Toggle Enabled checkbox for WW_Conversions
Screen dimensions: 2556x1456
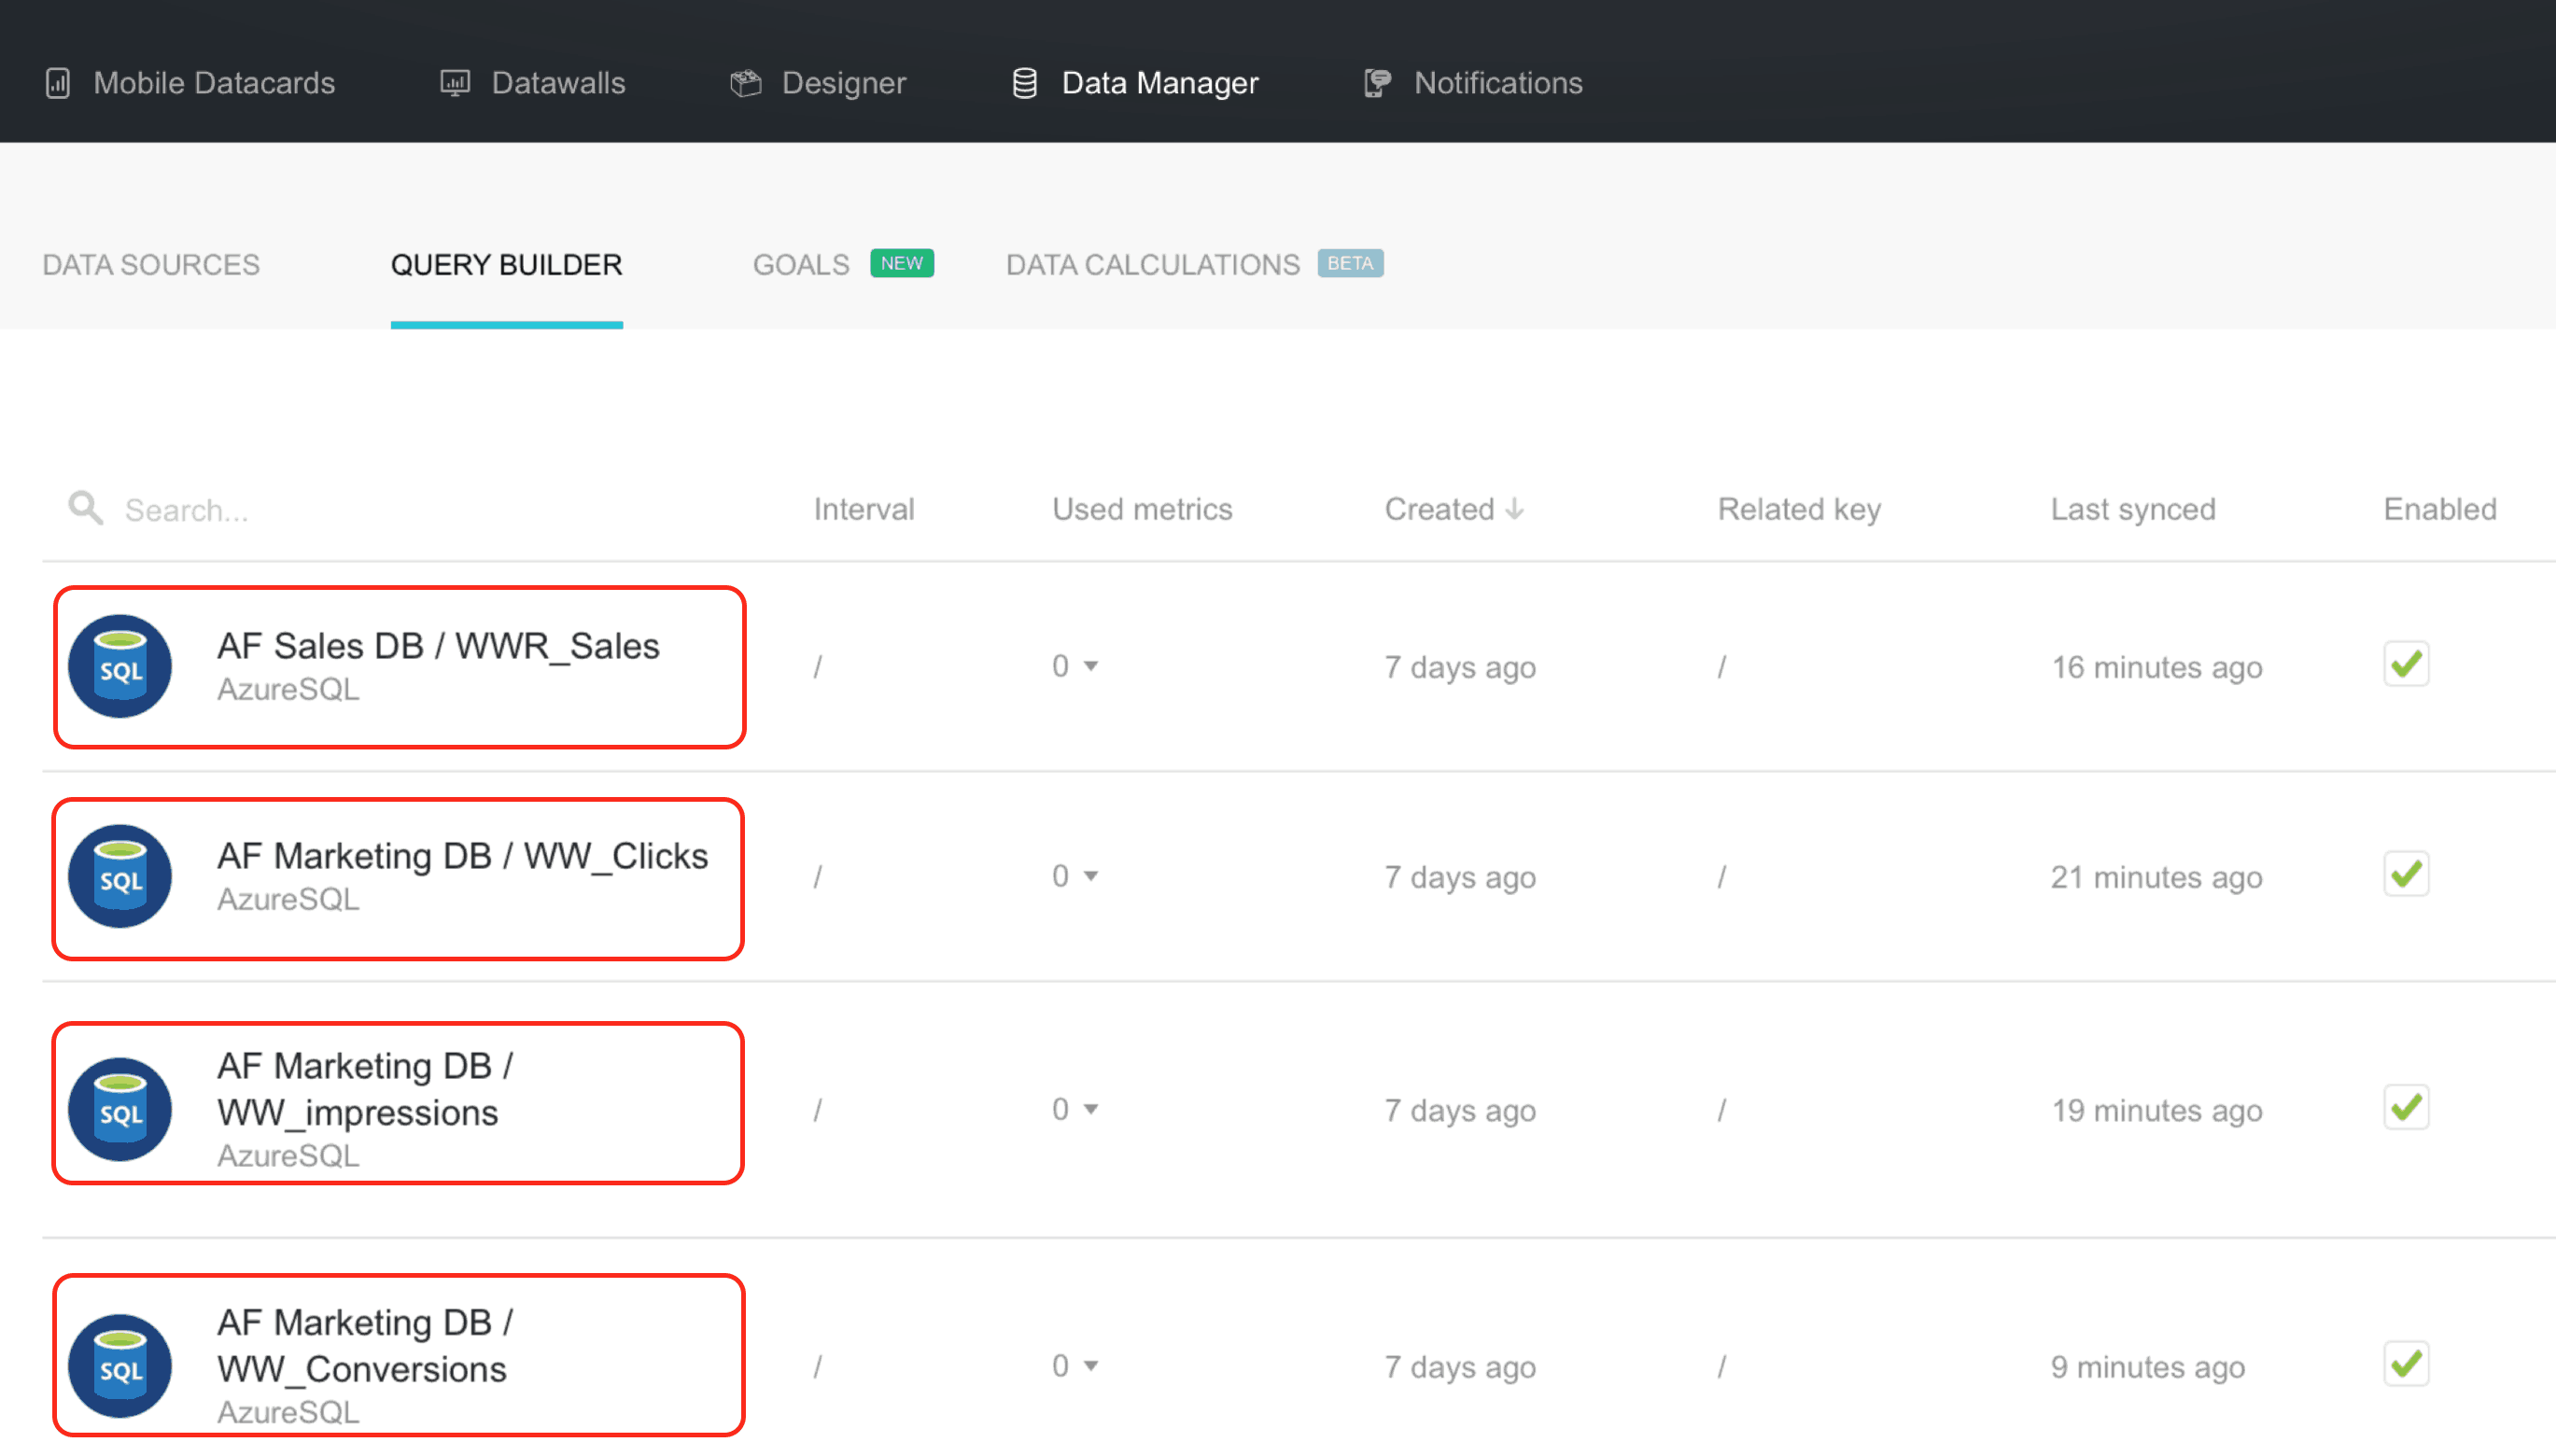point(2405,1364)
